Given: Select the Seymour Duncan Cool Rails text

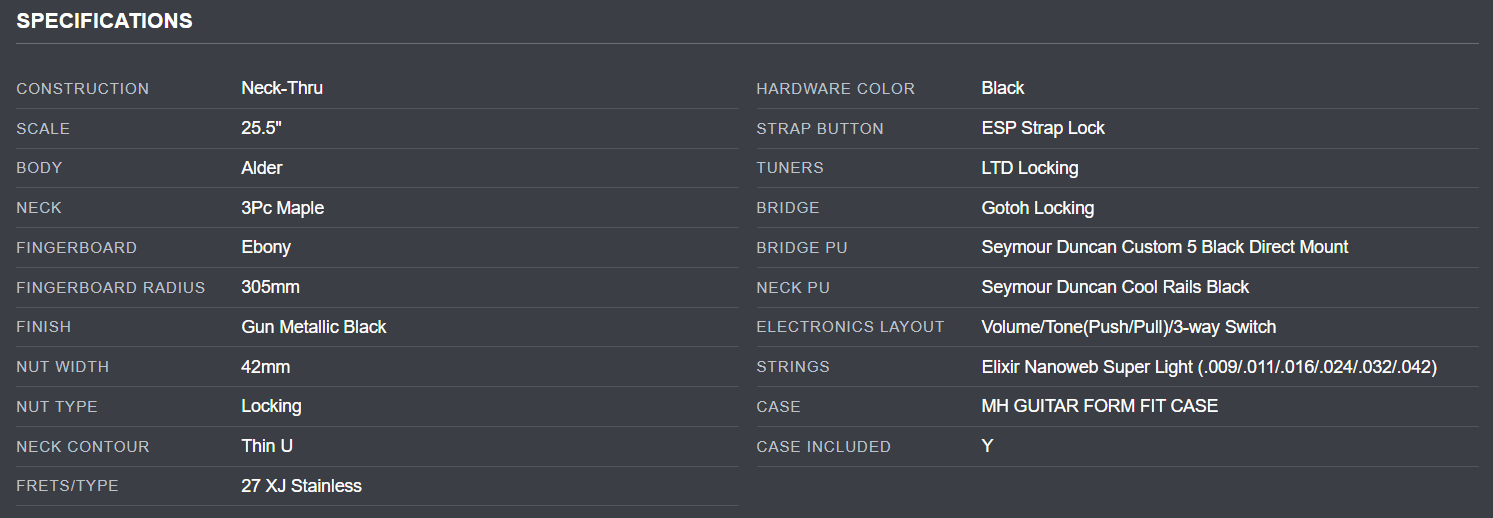Looking at the screenshot, I should (1115, 287).
